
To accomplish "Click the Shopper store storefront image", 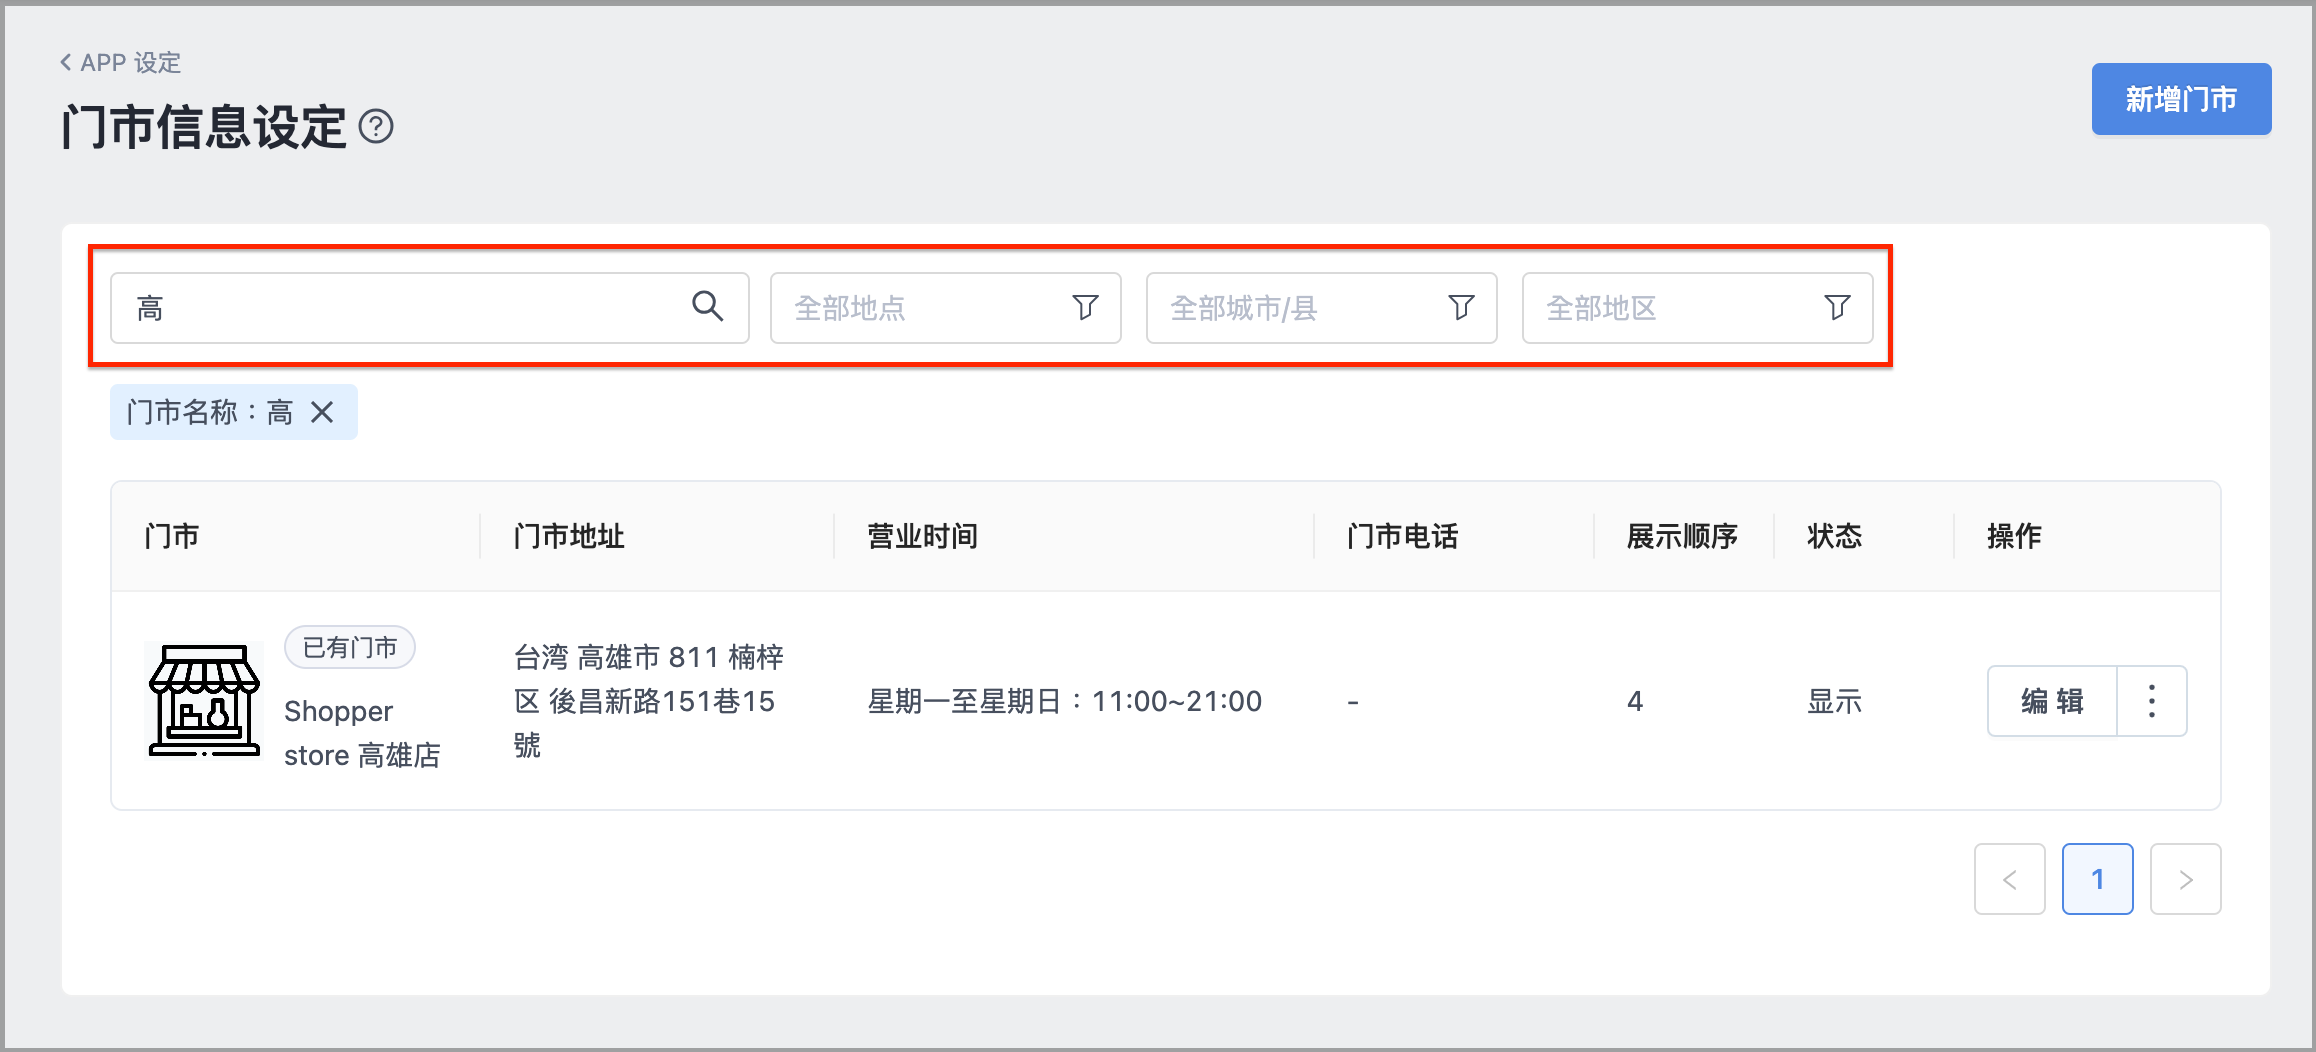I will pyautogui.click(x=204, y=700).
